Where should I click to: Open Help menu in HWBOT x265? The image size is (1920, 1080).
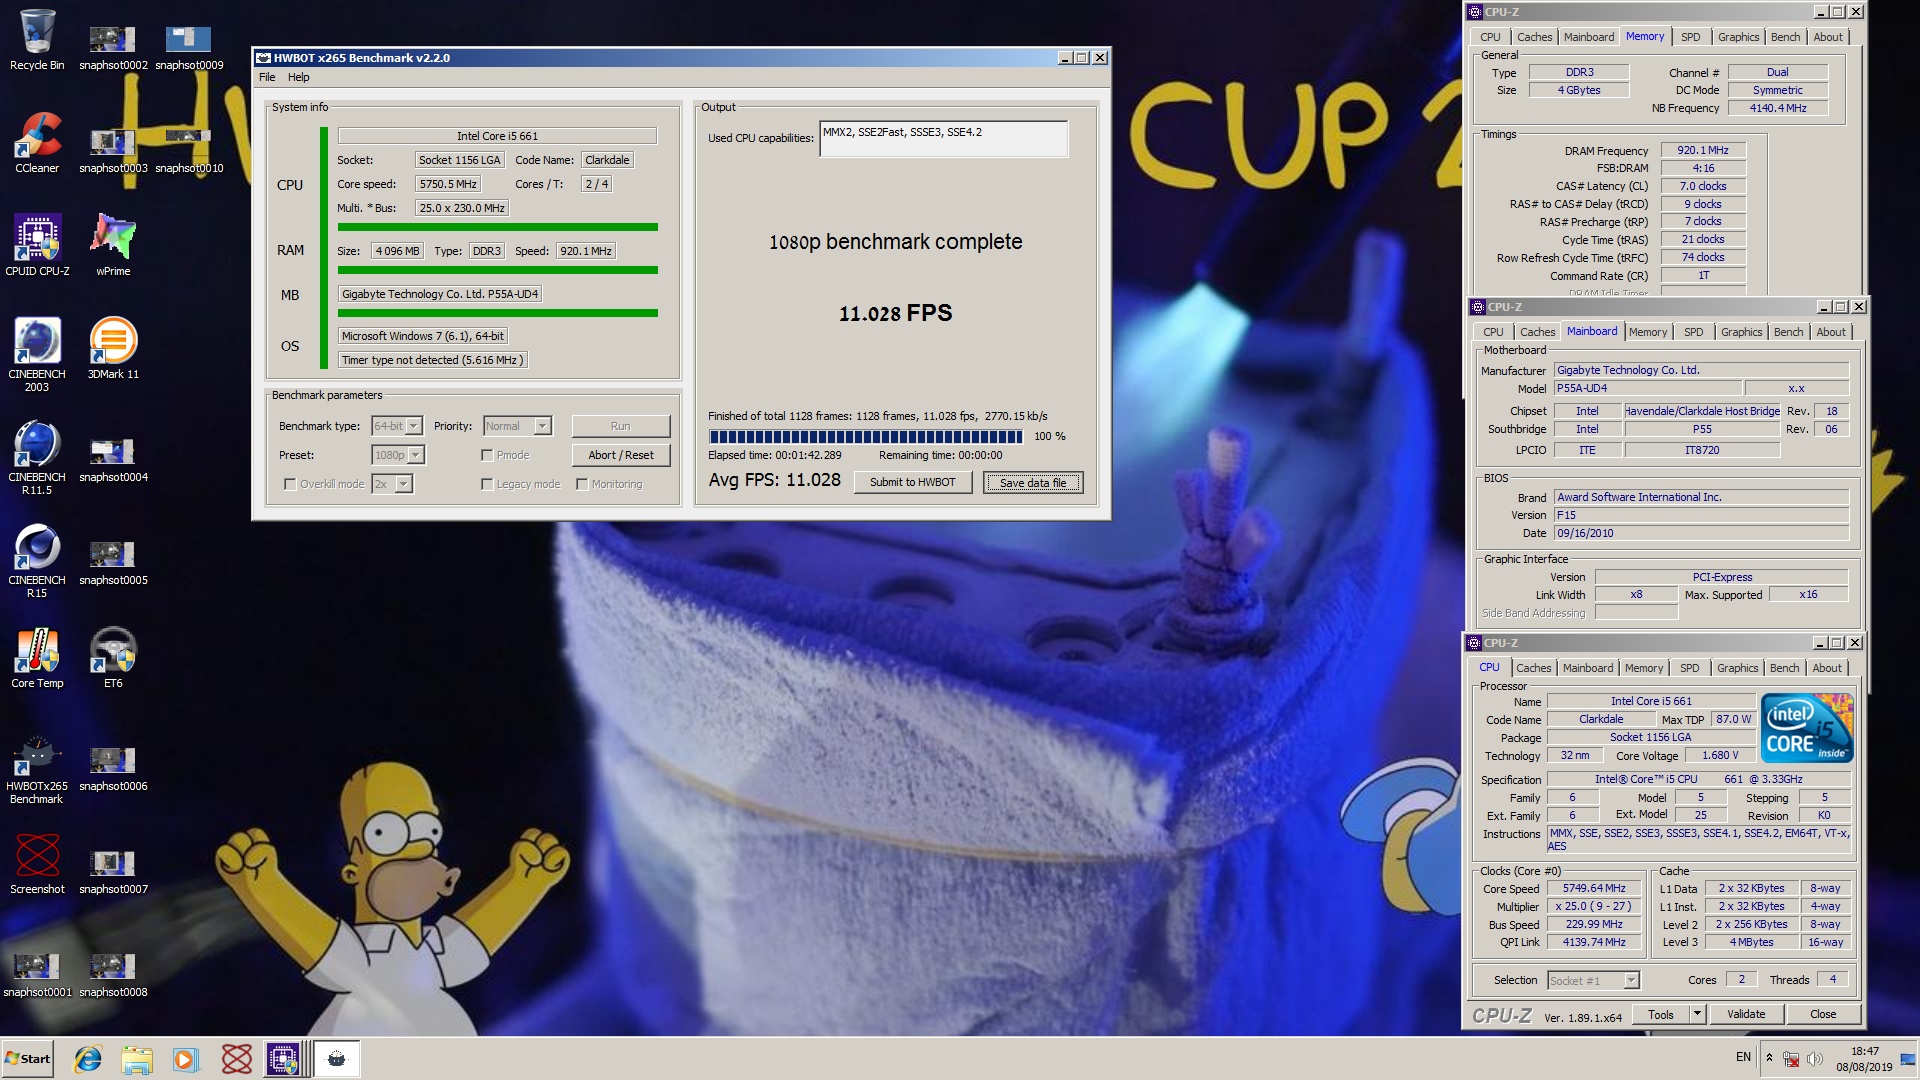pos(298,77)
